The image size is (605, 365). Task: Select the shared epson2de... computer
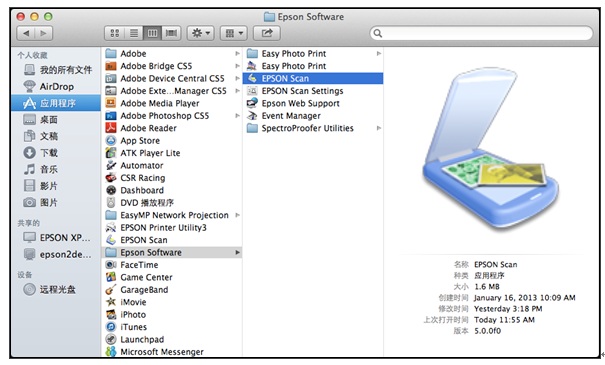[x=56, y=255]
